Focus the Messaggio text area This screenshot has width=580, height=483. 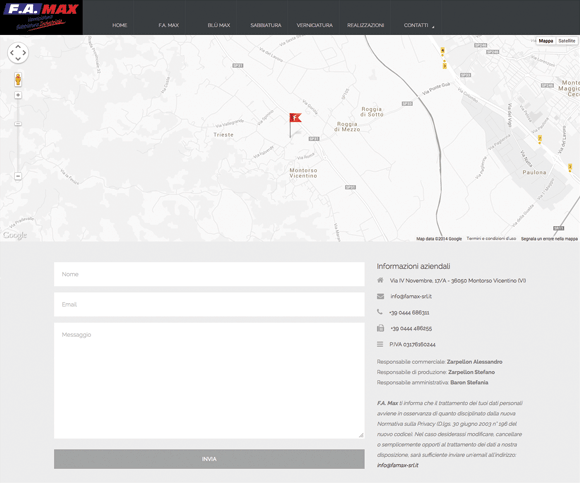pyautogui.click(x=209, y=381)
